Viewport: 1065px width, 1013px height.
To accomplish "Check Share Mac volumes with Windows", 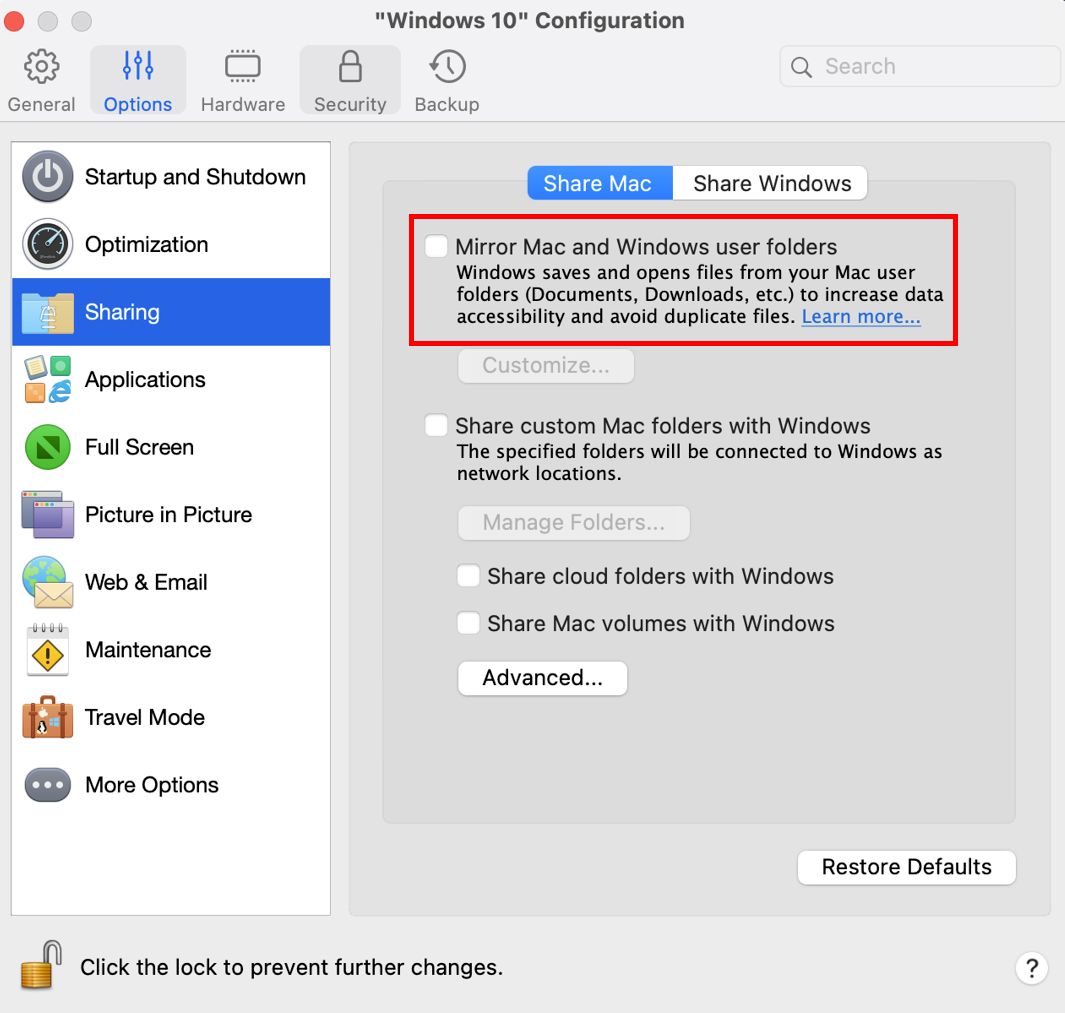I will click(x=468, y=623).
